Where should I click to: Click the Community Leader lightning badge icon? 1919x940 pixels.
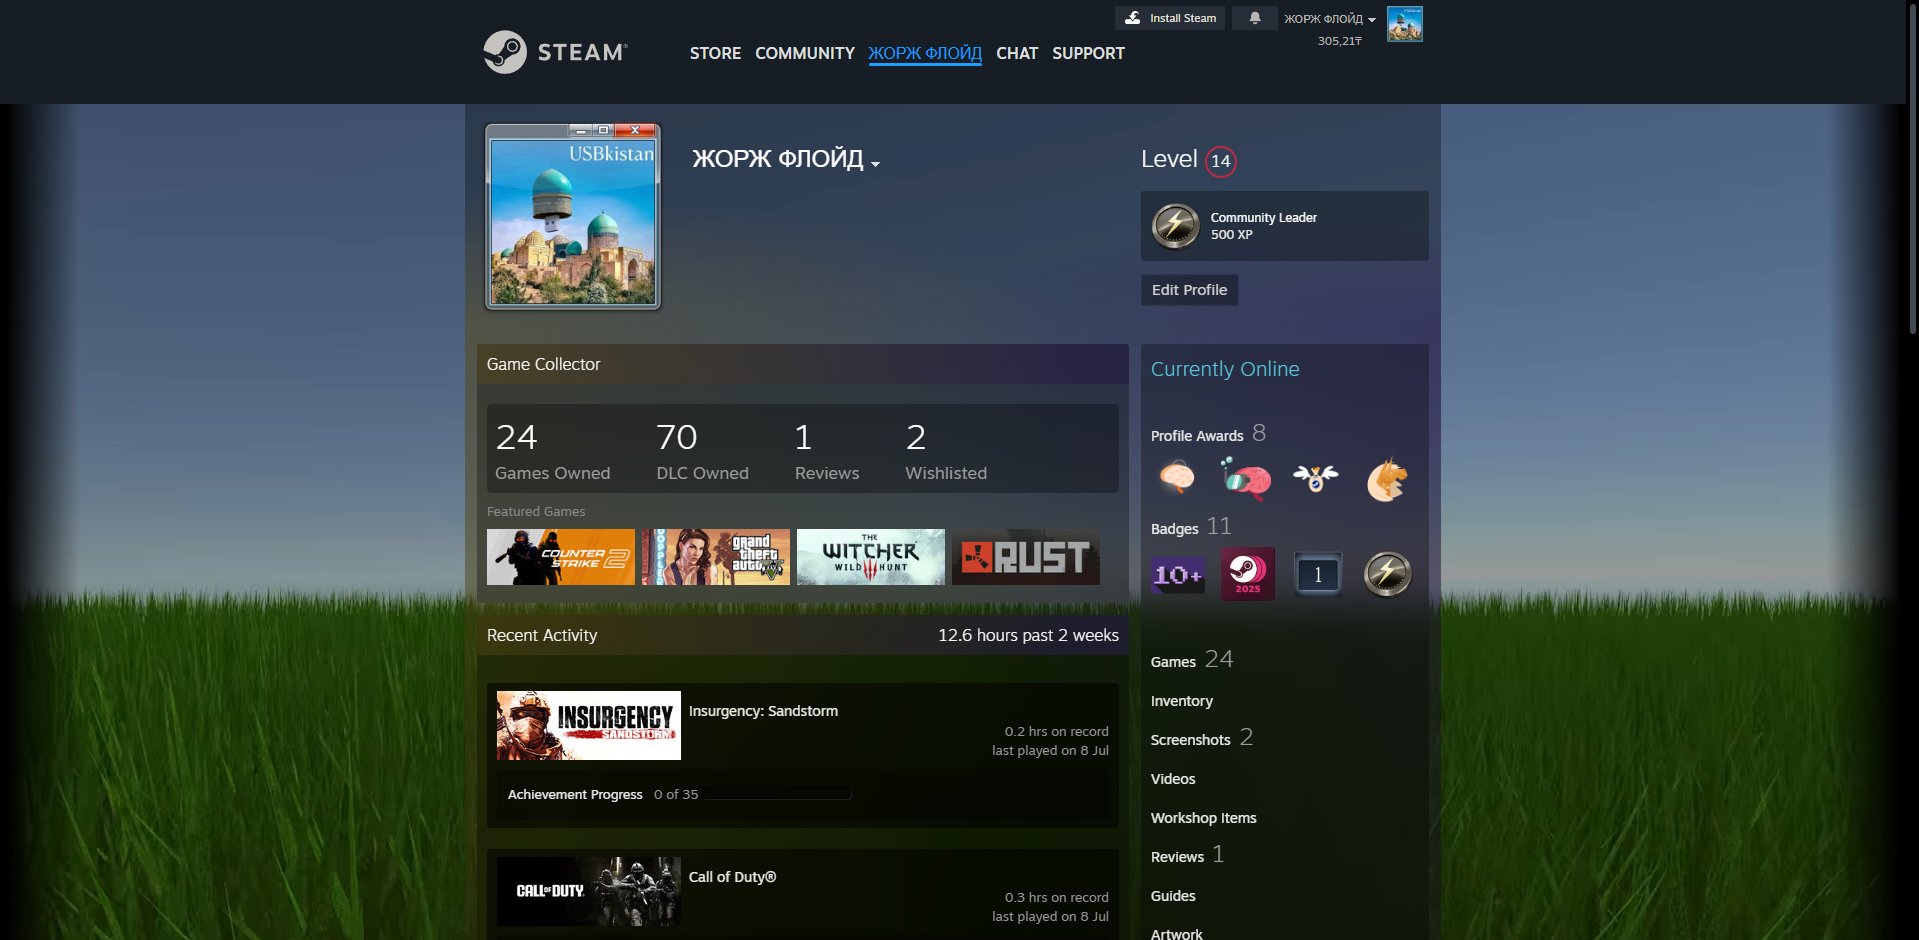pyautogui.click(x=1175, y=226)
